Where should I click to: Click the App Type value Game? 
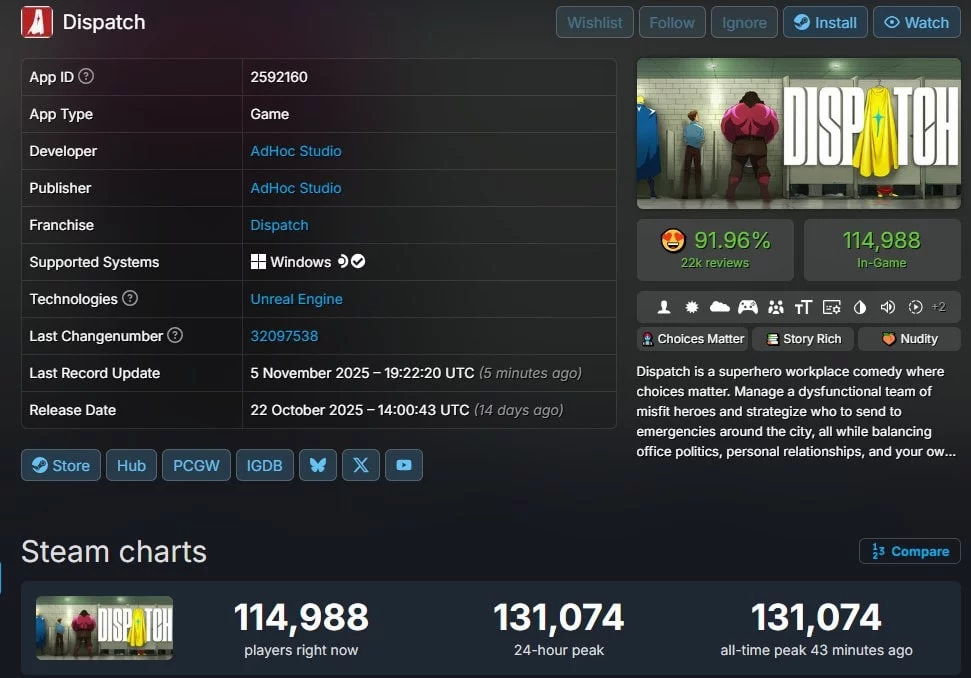269,115
